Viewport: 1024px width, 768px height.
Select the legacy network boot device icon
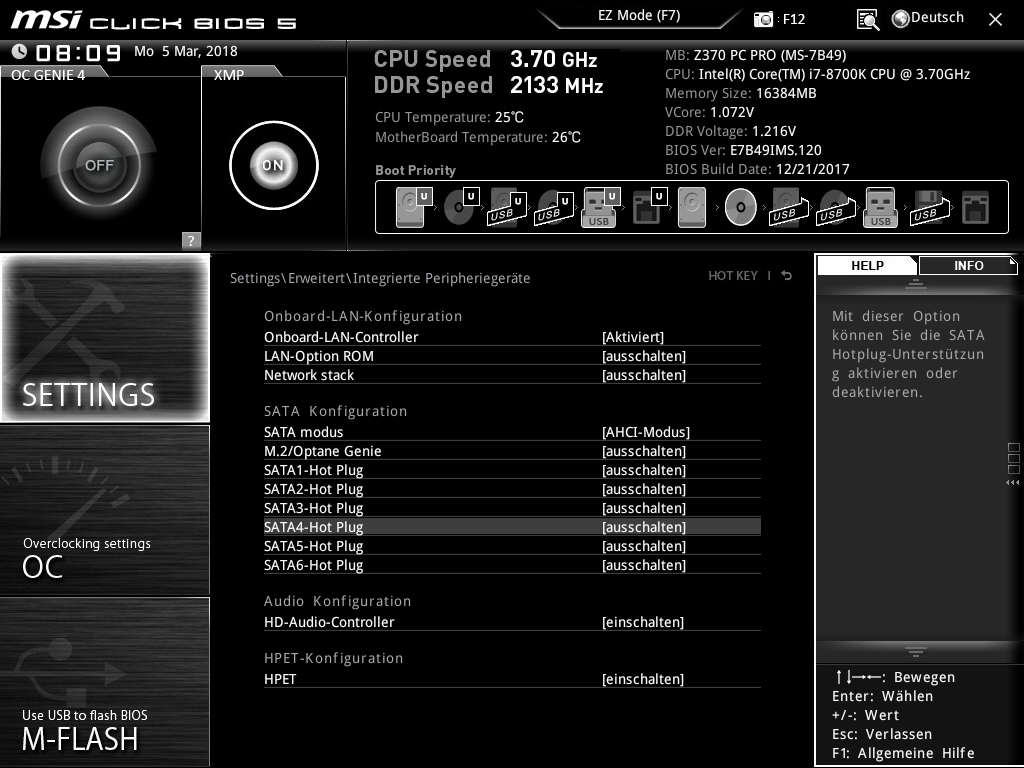point(976,208)
